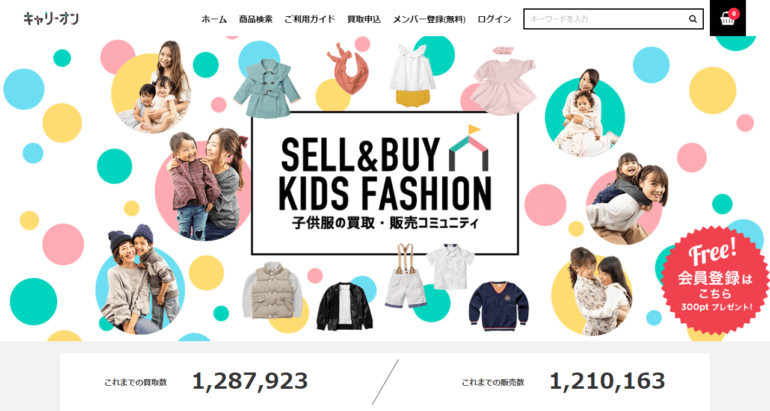Click the cart item count badge
This screenshot has width=770, height=411.
tap(734, 13)
